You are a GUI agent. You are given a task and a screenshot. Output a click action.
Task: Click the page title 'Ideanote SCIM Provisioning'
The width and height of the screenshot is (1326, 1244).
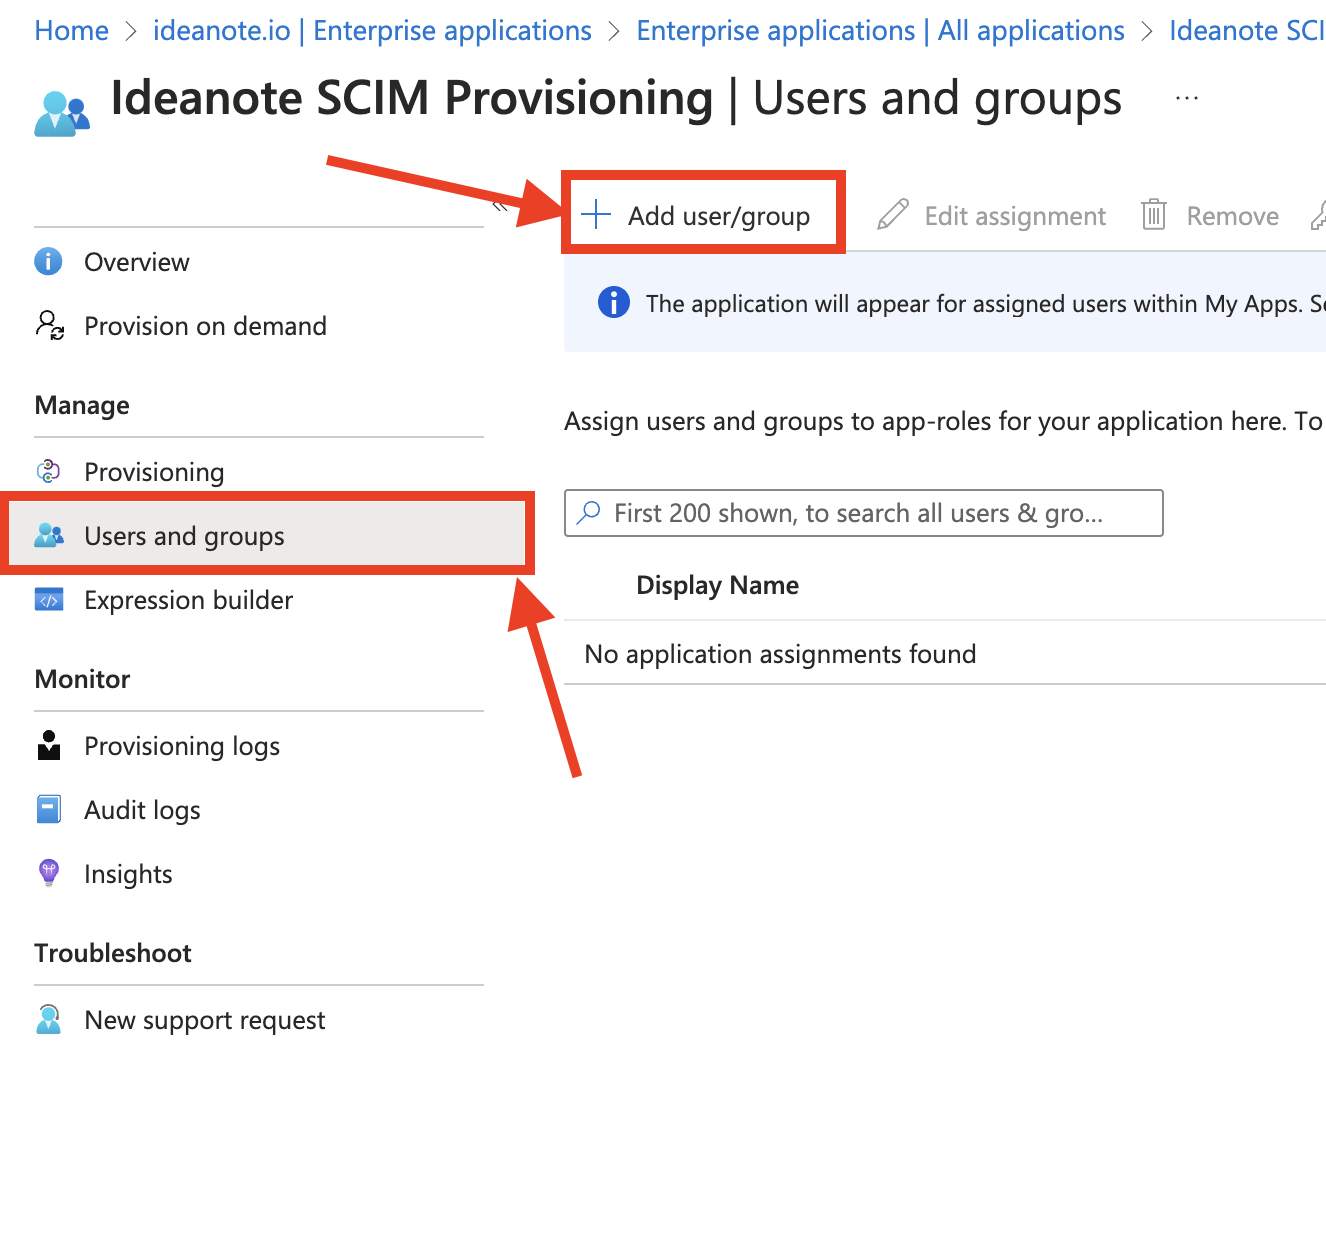tap(411, 98)
